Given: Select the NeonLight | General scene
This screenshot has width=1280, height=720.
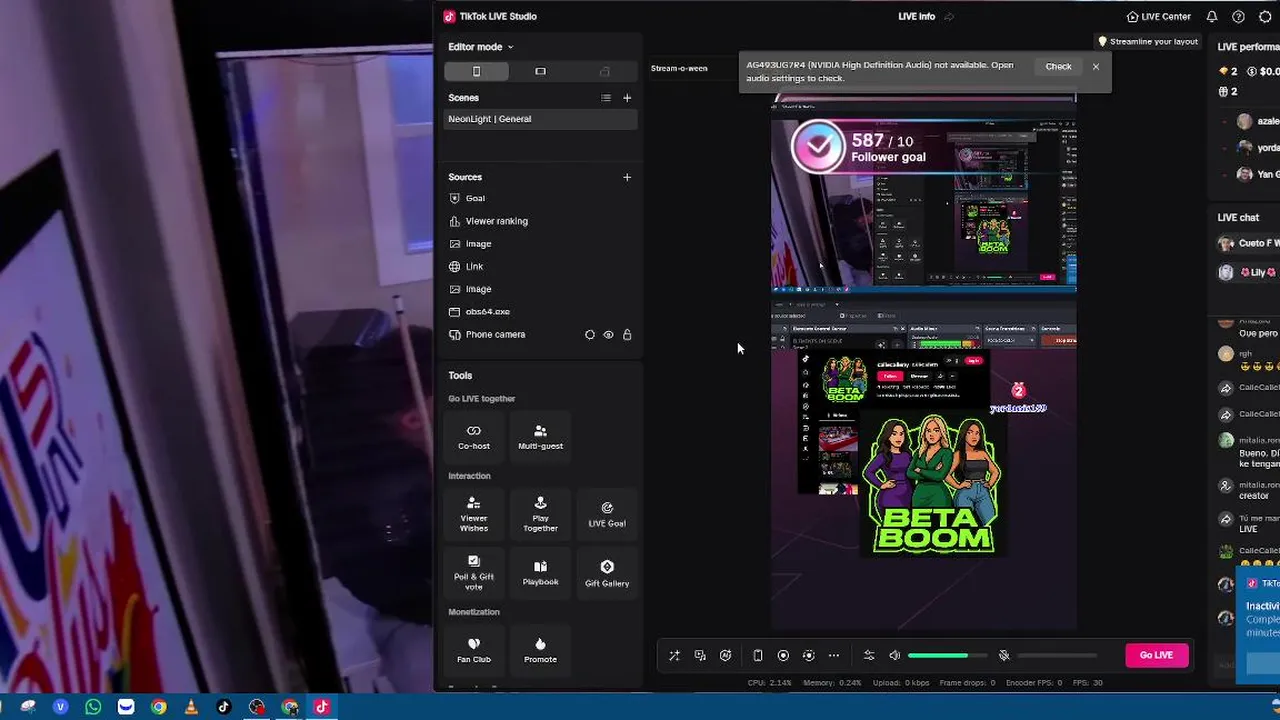Looking at the screenshot, I should pos(540,119).
